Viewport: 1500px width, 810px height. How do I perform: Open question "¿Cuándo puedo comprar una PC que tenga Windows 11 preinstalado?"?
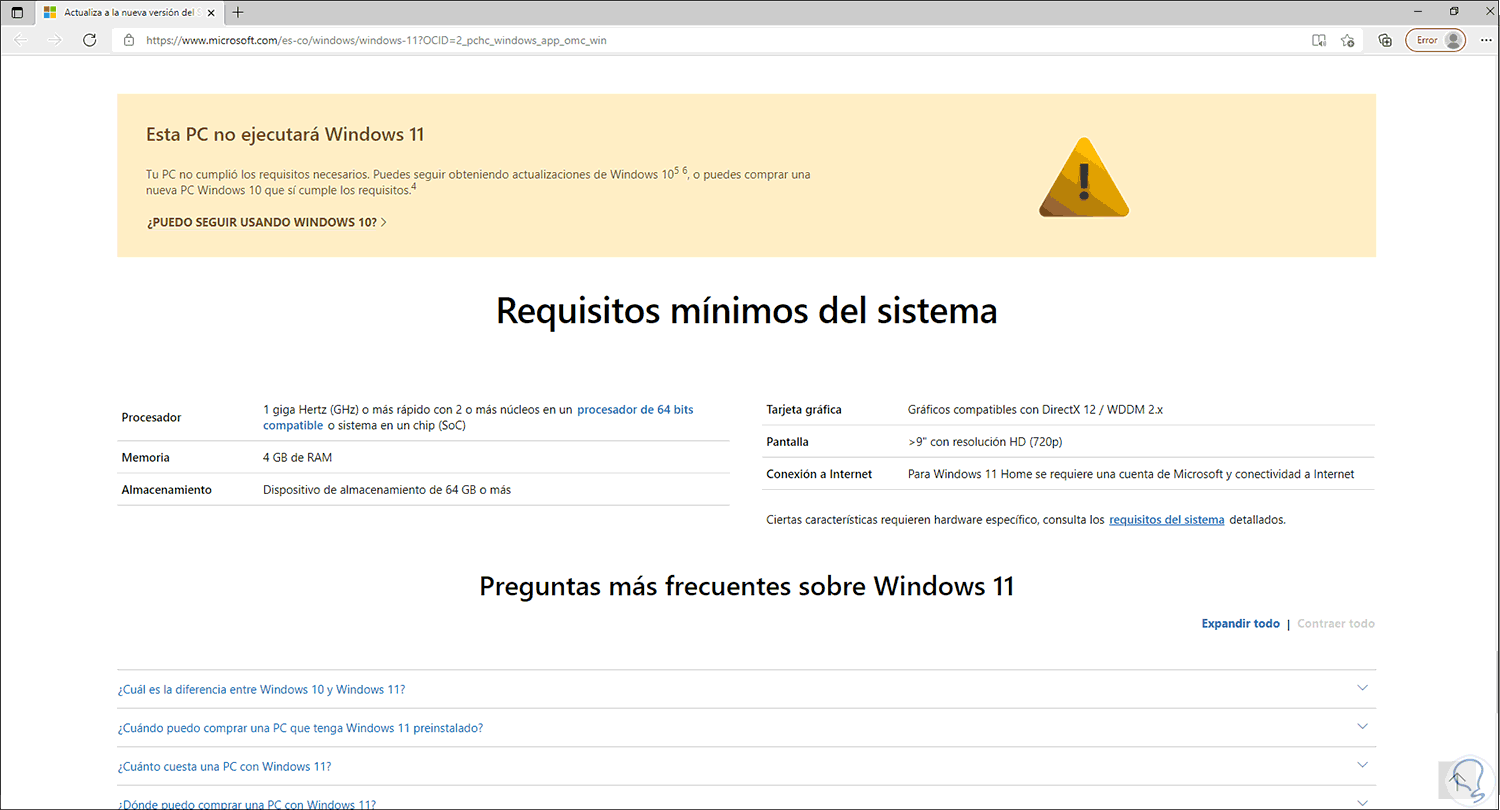coord(300,728)
